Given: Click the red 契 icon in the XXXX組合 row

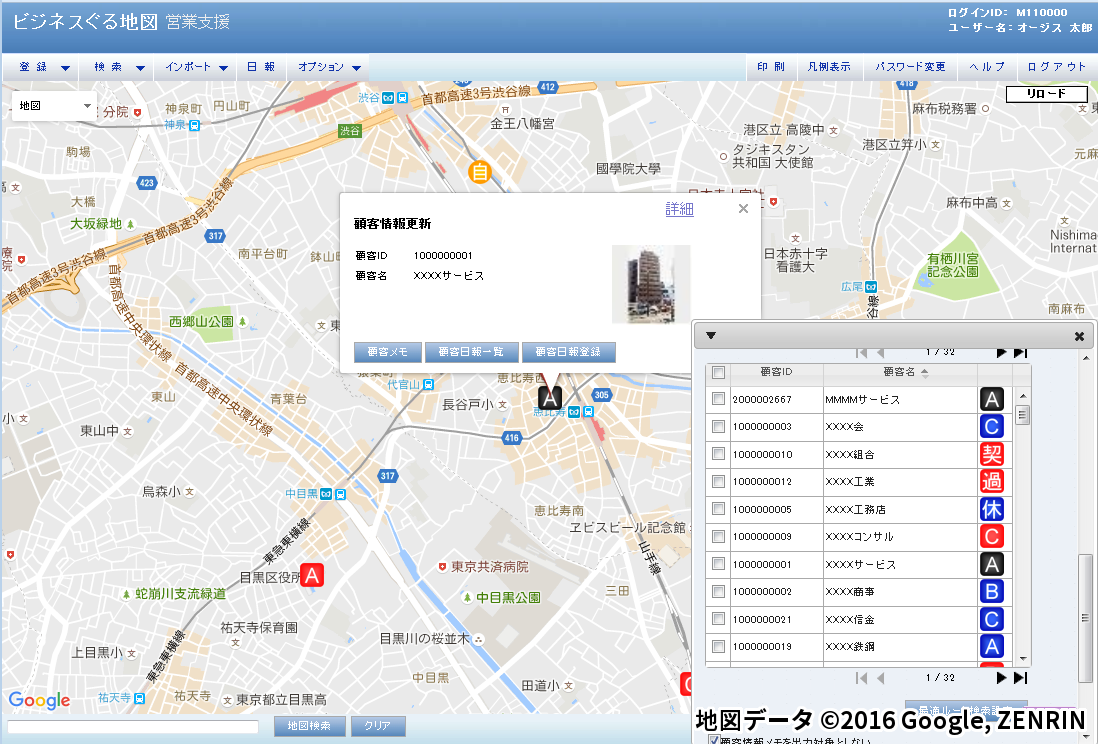Looking at the screenshot, I should click(x=992, y=454).
